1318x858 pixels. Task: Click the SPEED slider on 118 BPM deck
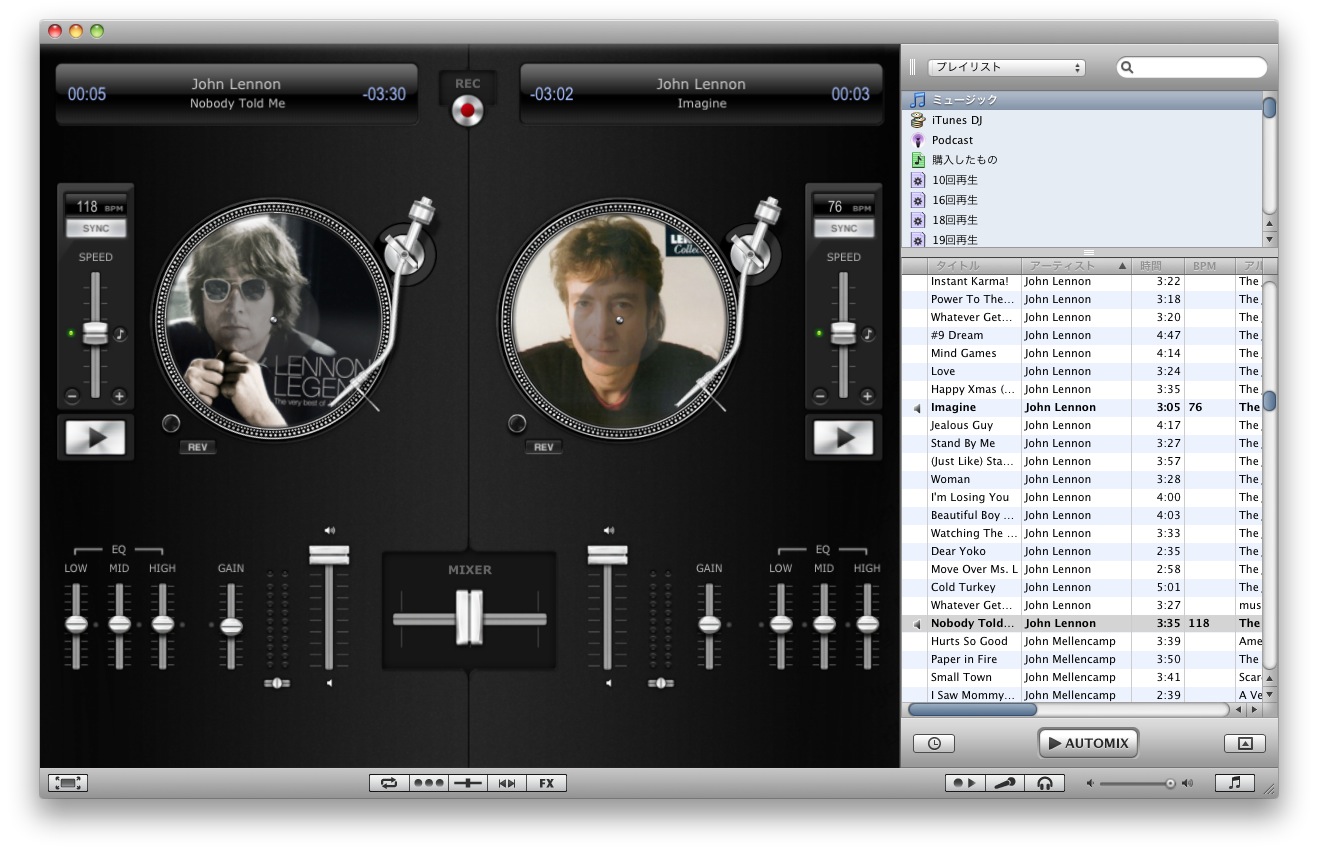pyautogui.click(x=95, y=333)
